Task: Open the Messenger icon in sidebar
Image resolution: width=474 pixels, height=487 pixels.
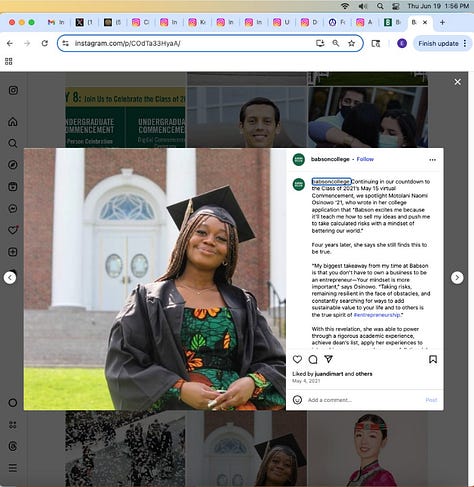Action: coord(13,208)
